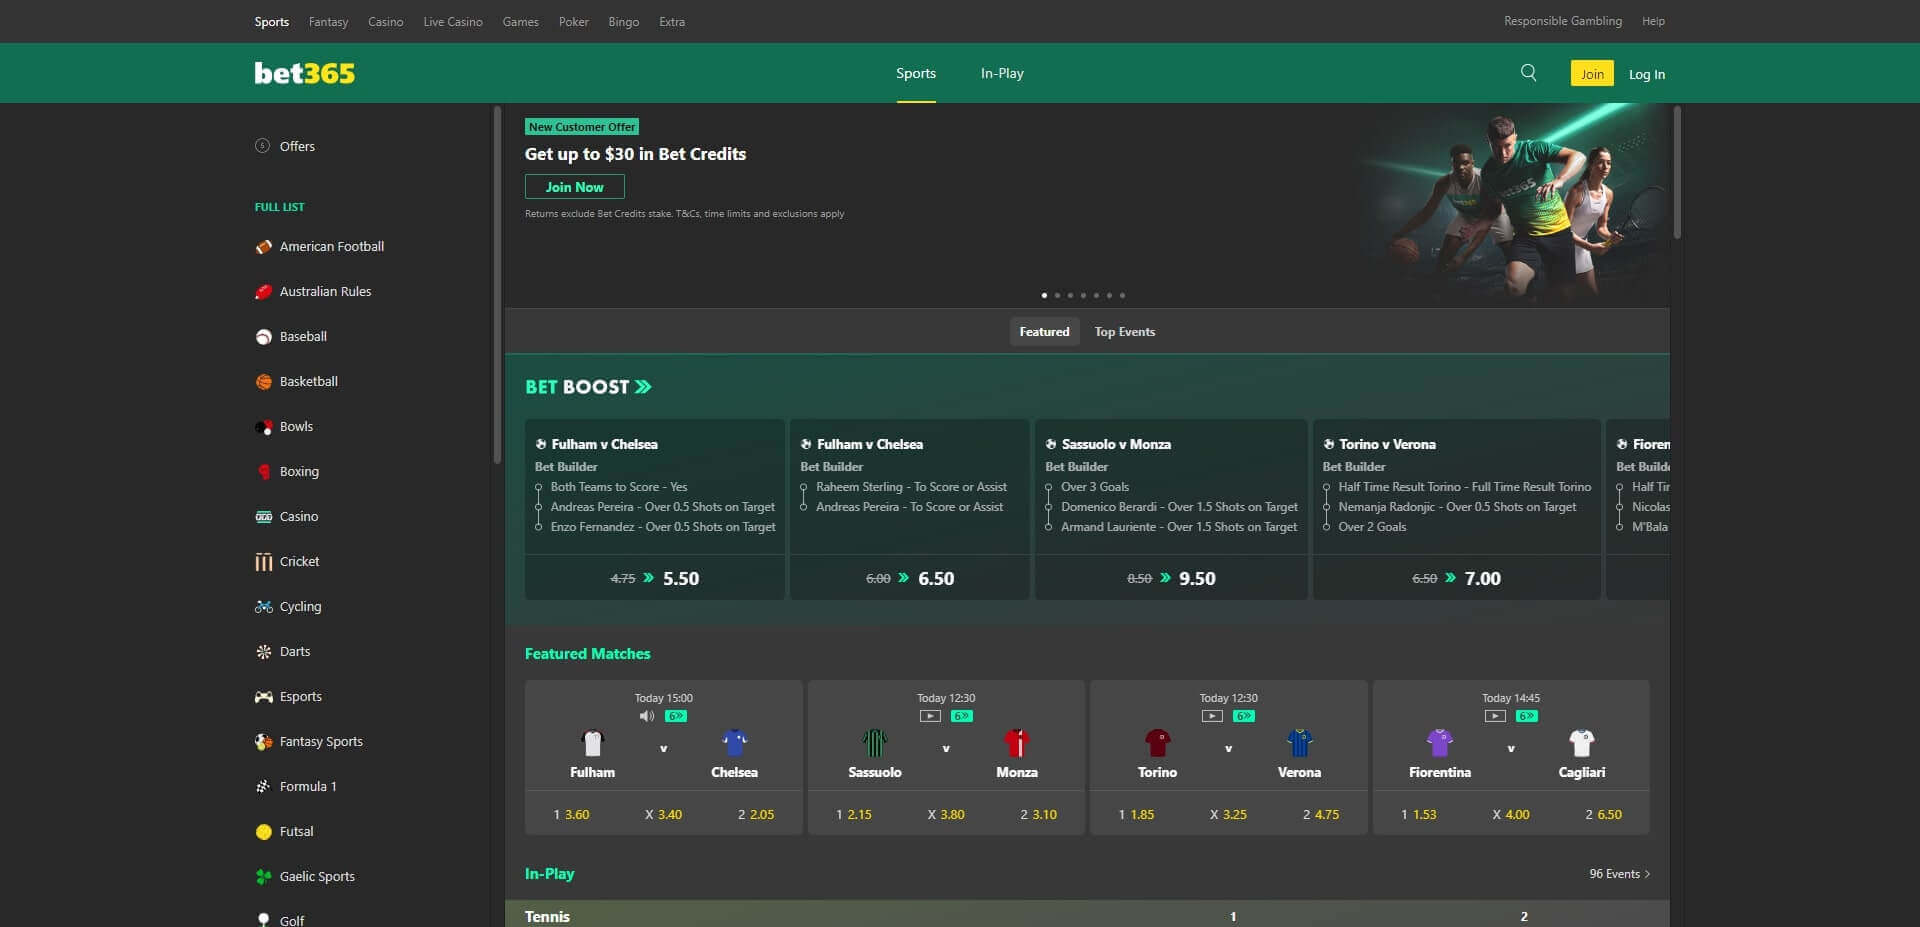Select the American Football sport icon

[263, 246]
